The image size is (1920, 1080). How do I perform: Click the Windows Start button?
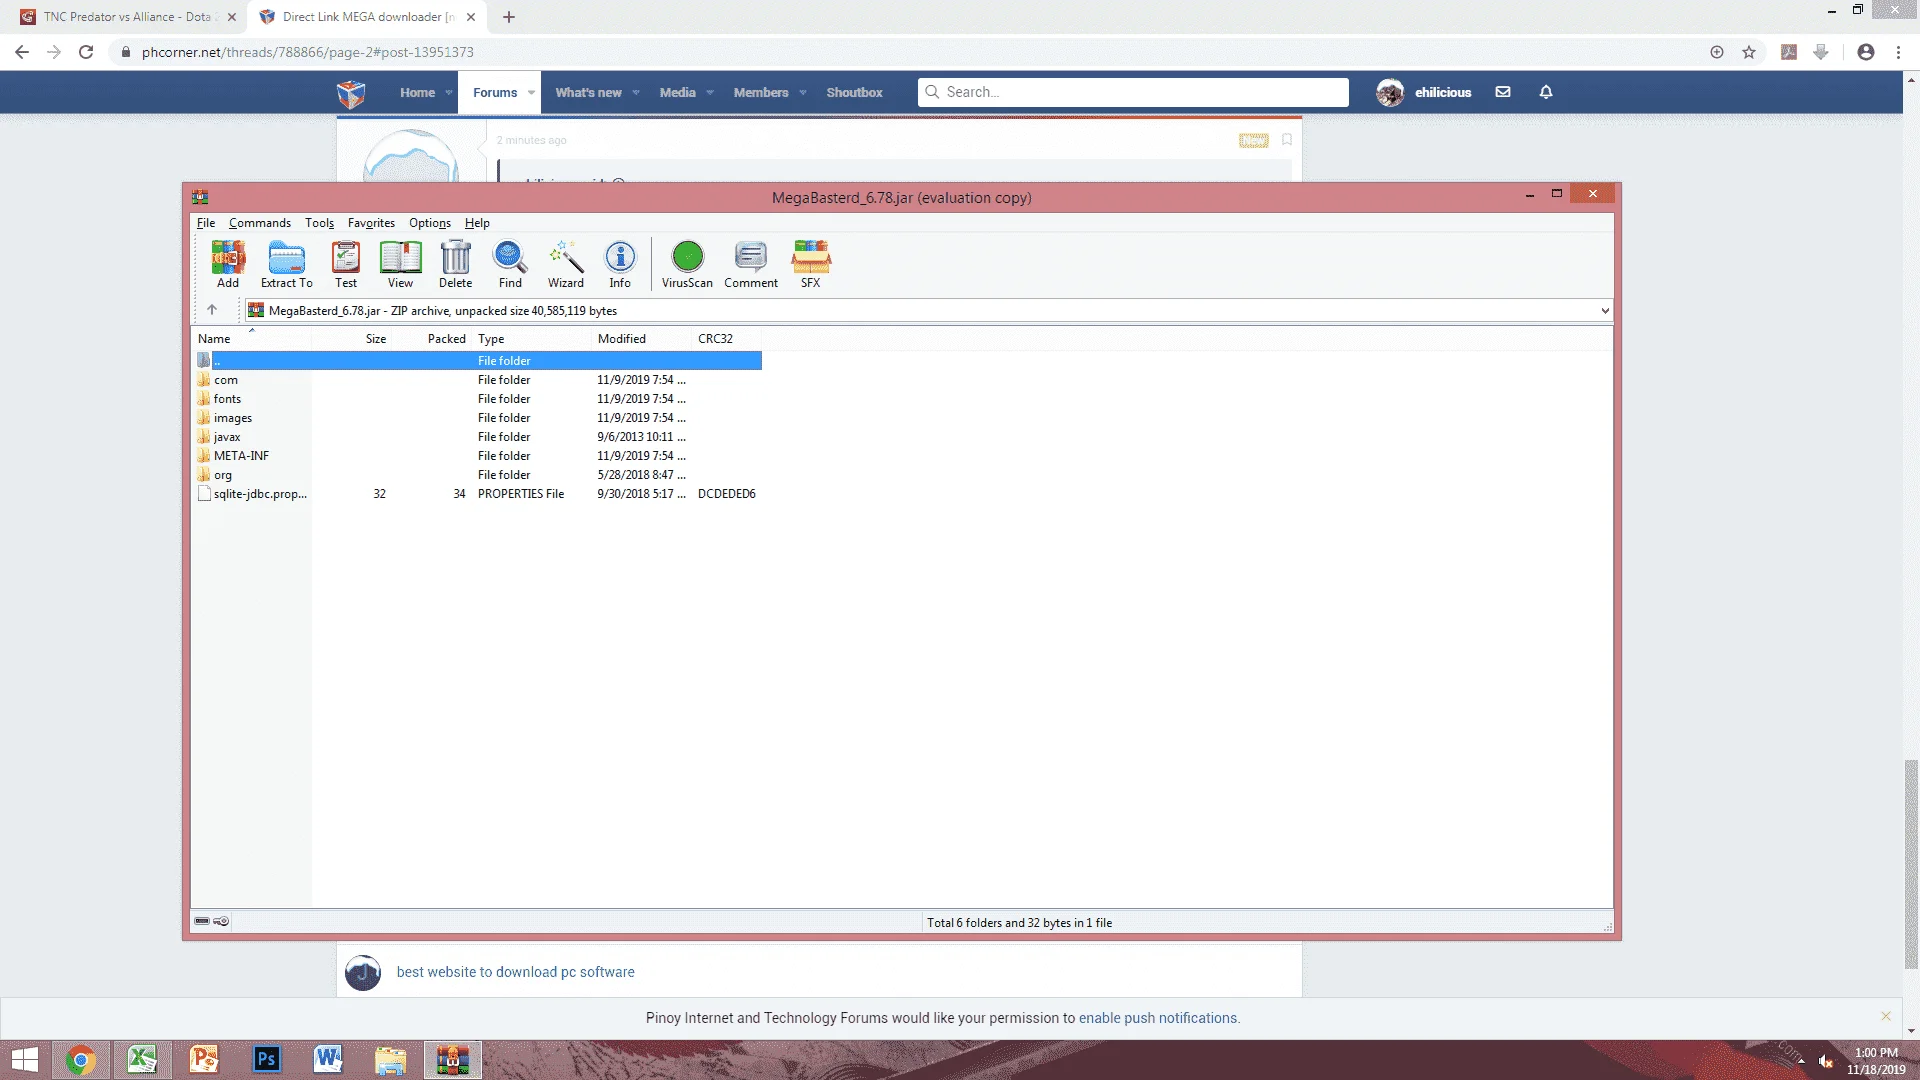point(24,1060)
